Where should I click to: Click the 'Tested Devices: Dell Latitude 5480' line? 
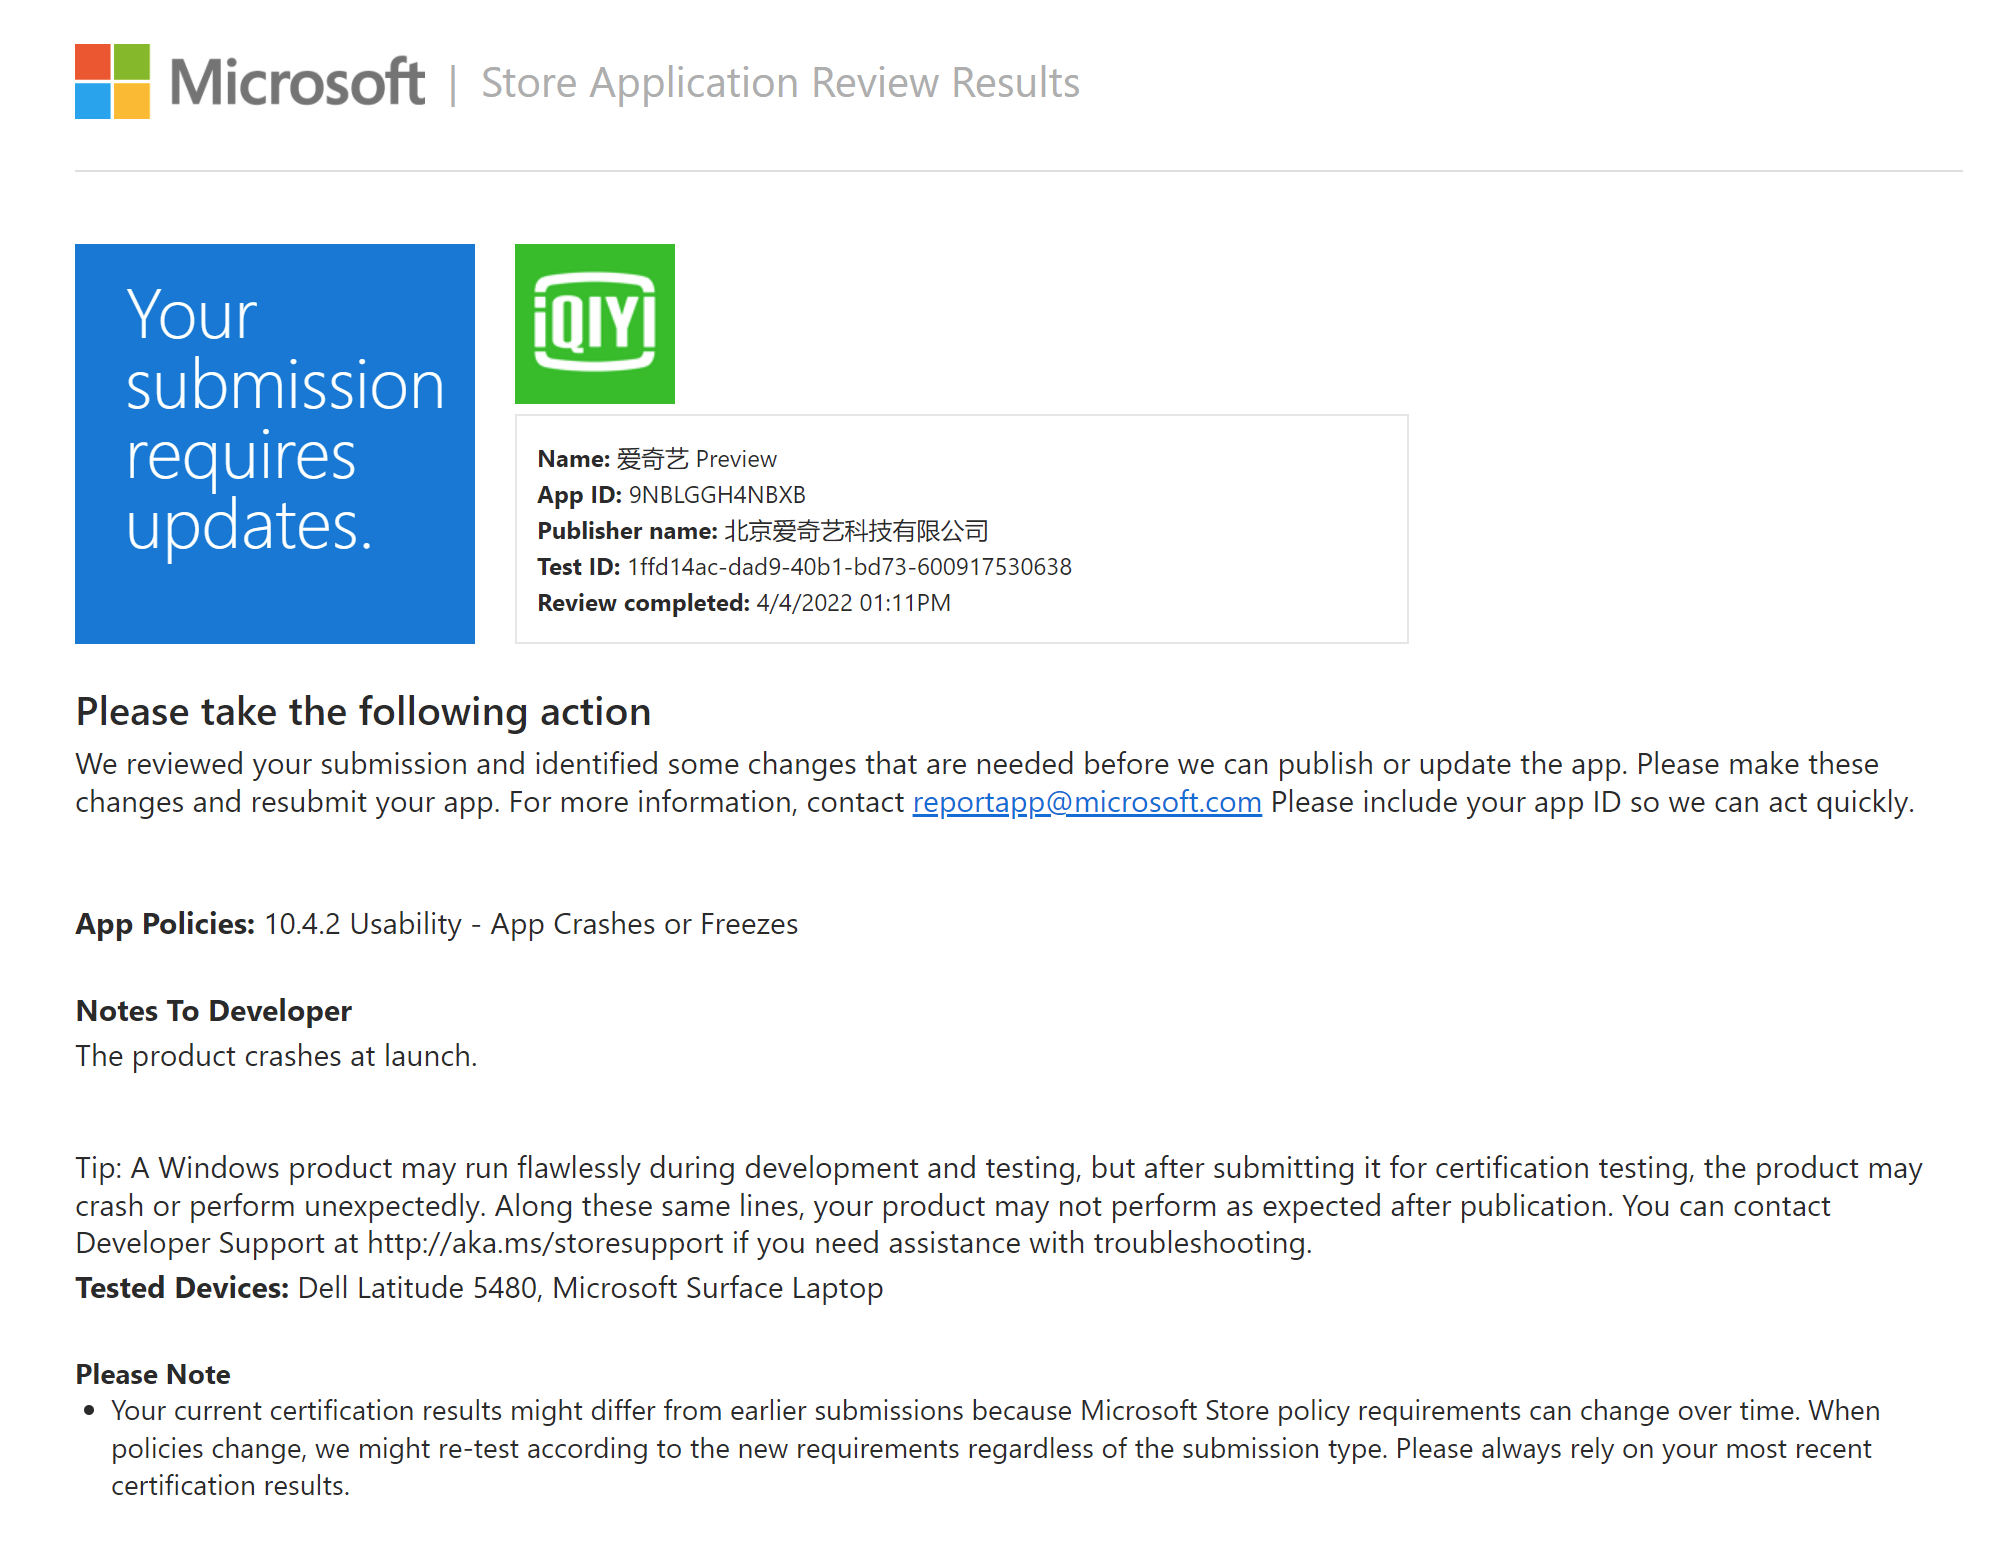coord(480,1288)
